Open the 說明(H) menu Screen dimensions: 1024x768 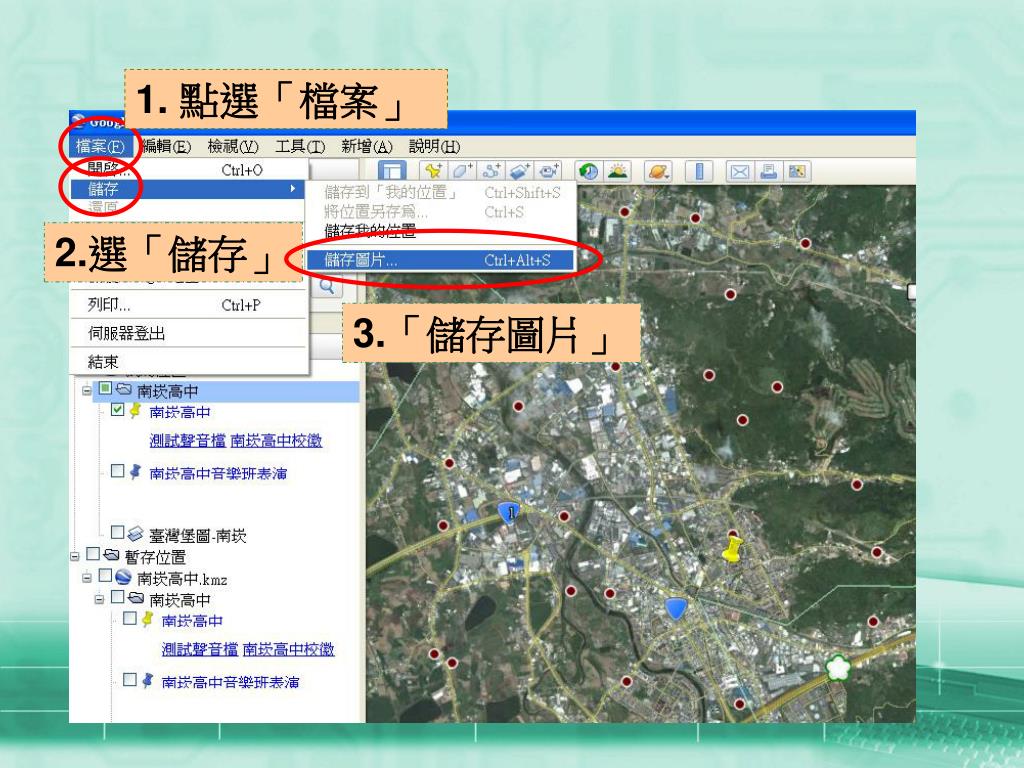point(434,146)
